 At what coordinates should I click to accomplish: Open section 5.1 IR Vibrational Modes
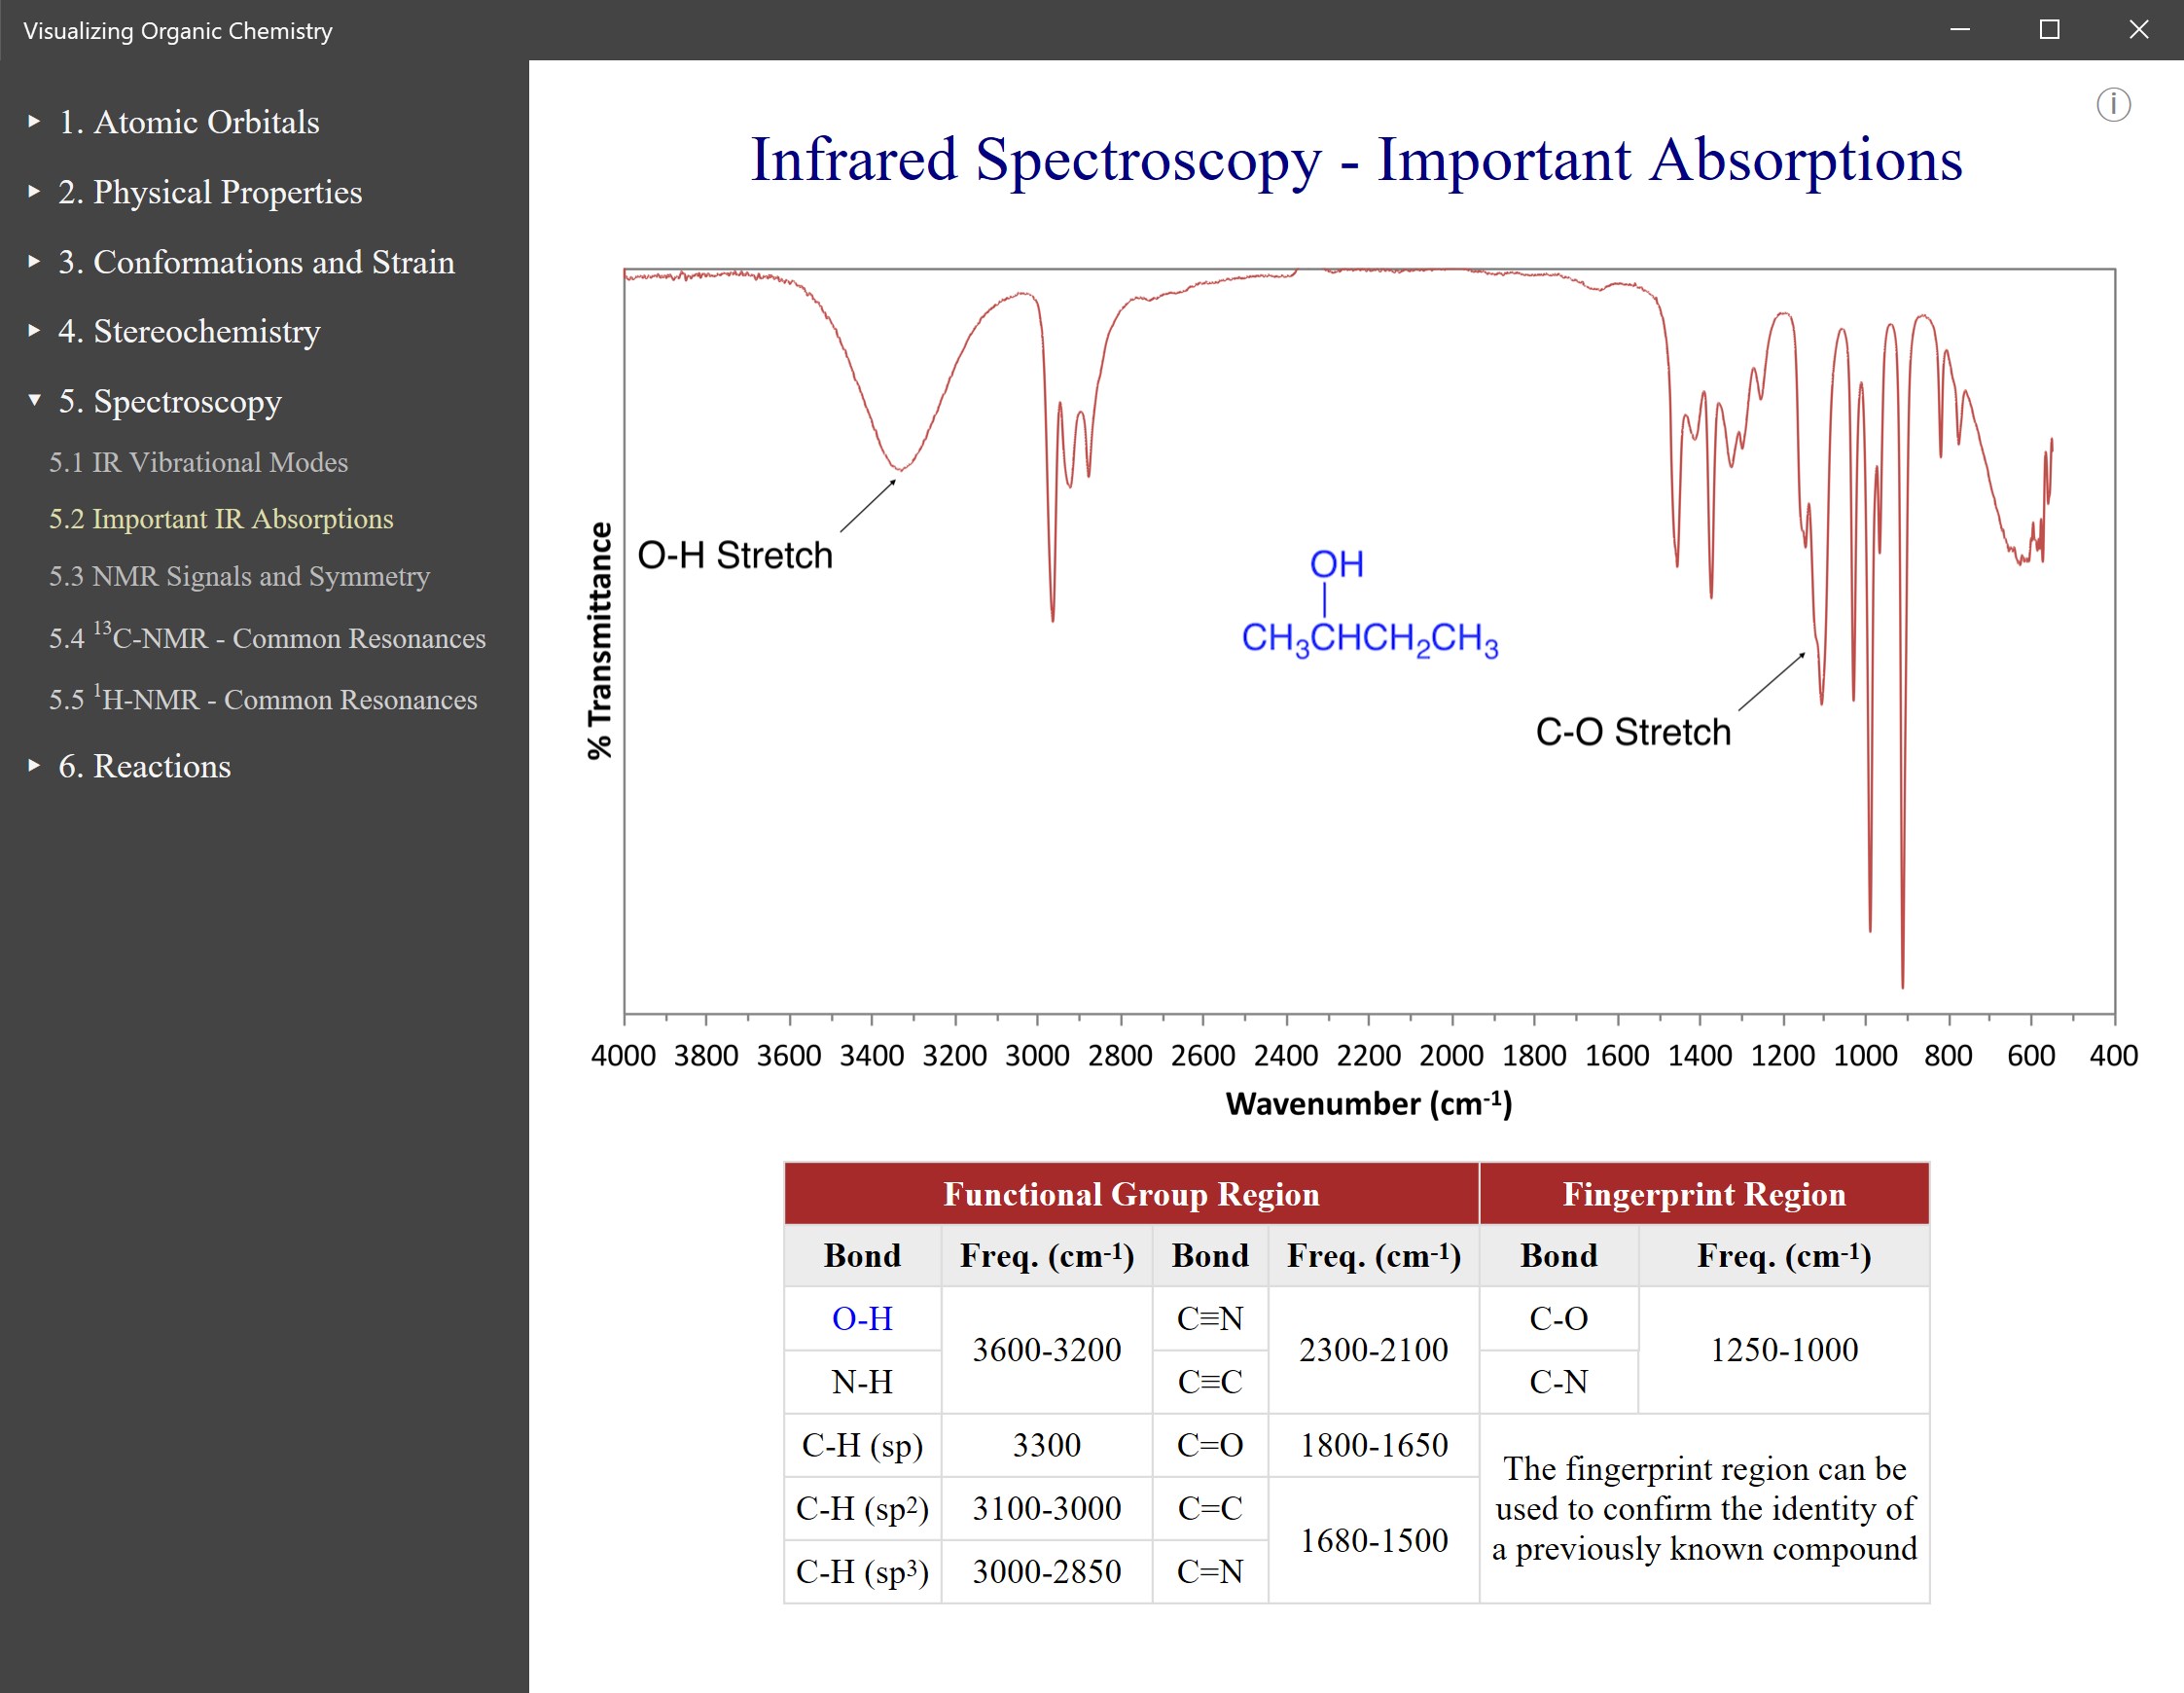[198, 462]
